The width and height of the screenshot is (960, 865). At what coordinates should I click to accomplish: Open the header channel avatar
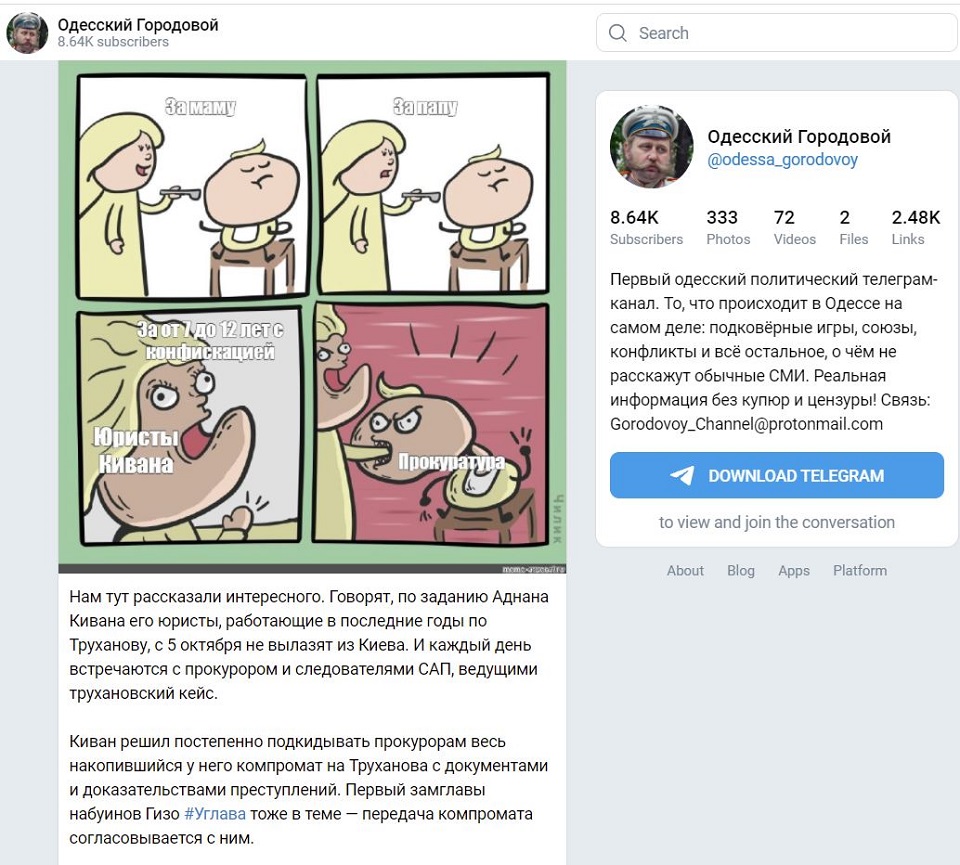27,33
